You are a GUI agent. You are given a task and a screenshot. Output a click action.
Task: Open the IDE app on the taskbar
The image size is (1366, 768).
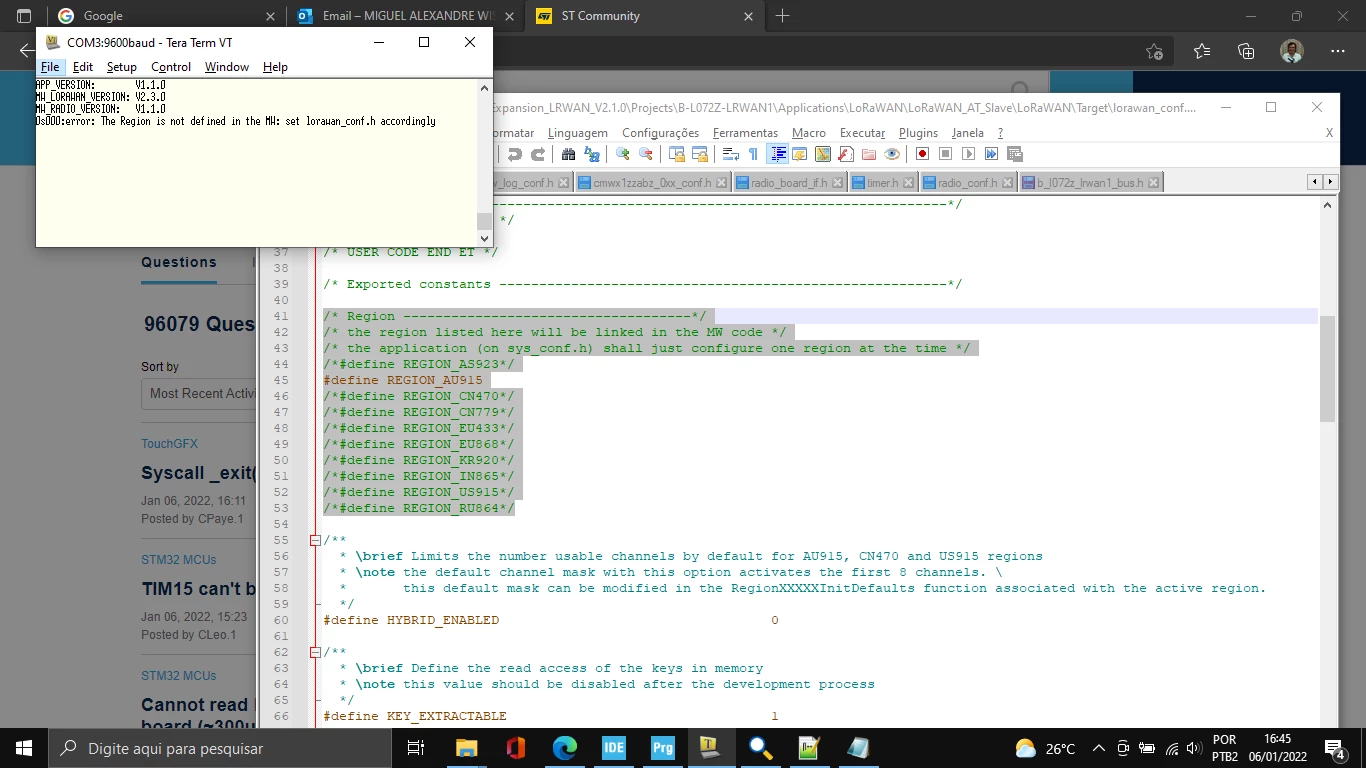click(x=613, y=748)
